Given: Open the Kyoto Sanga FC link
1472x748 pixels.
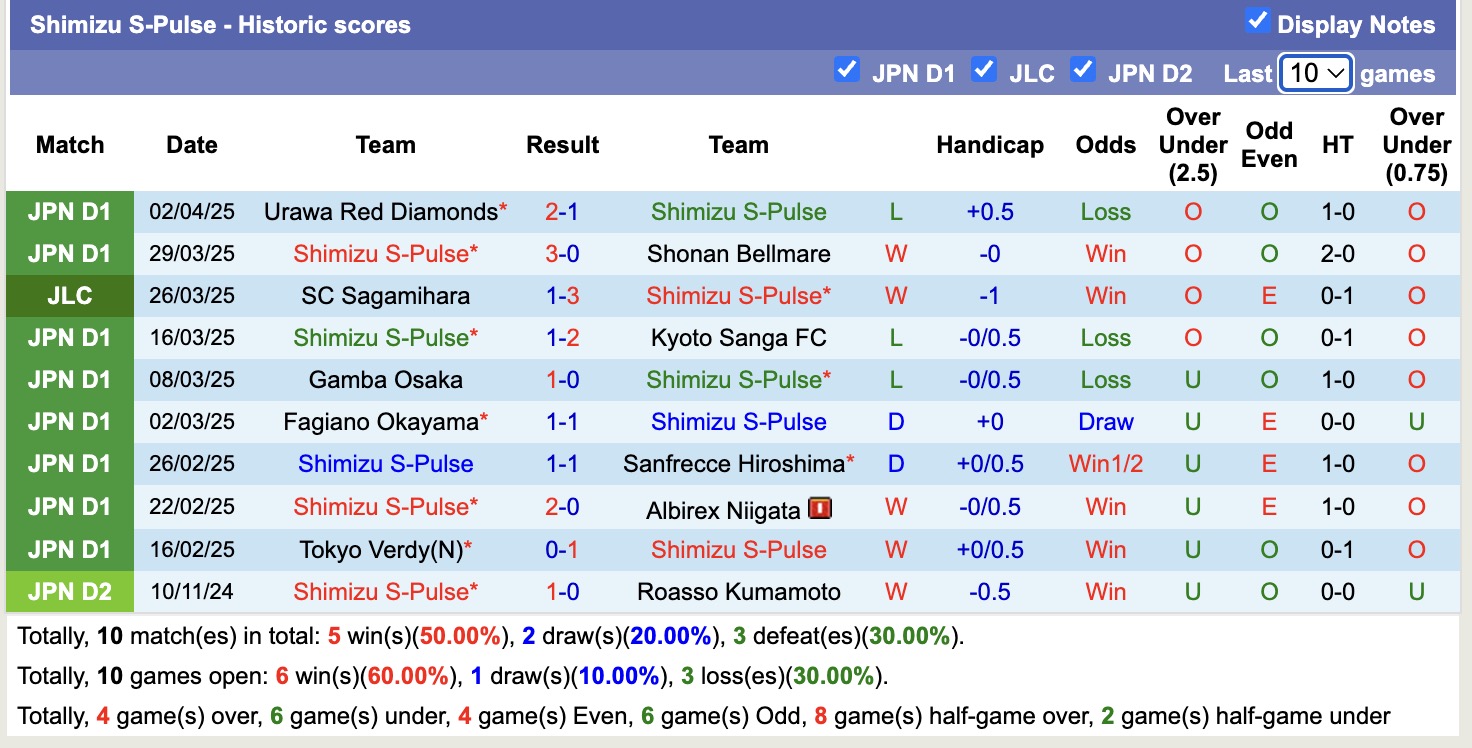Looking at the screenshot, I should point(738,337).
